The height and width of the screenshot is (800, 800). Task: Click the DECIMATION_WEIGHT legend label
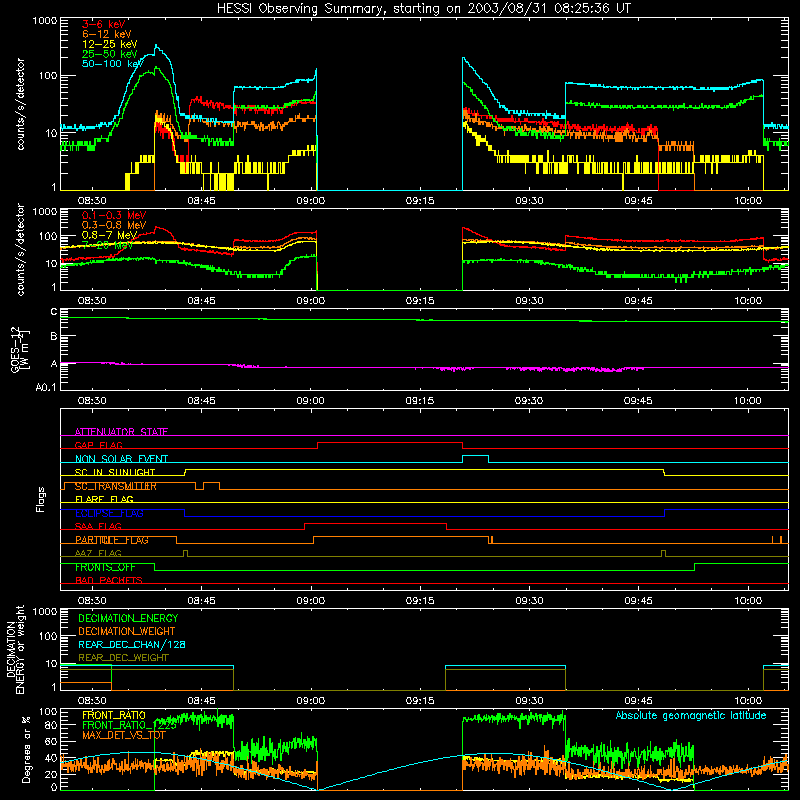click(x=127, y=632)
